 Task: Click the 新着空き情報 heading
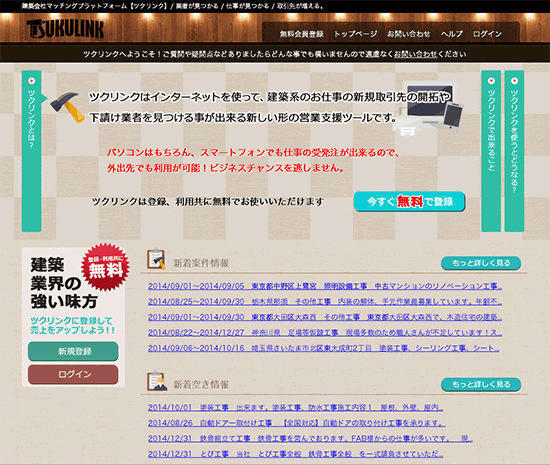click(201, 384)
